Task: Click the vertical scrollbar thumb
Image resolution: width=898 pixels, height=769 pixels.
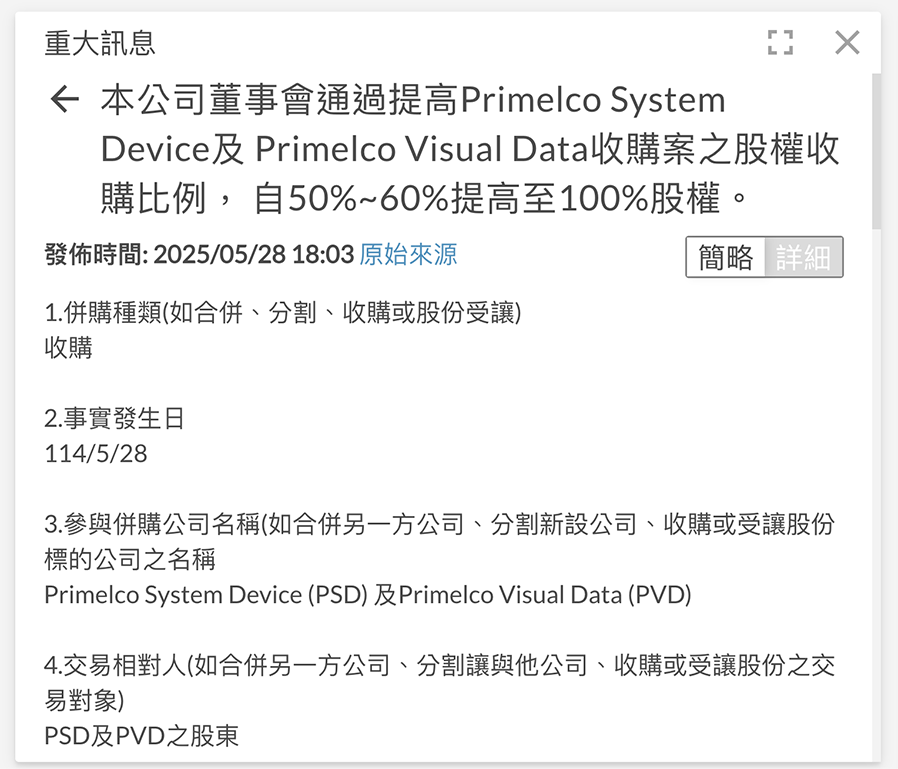Action: point(876,150)
